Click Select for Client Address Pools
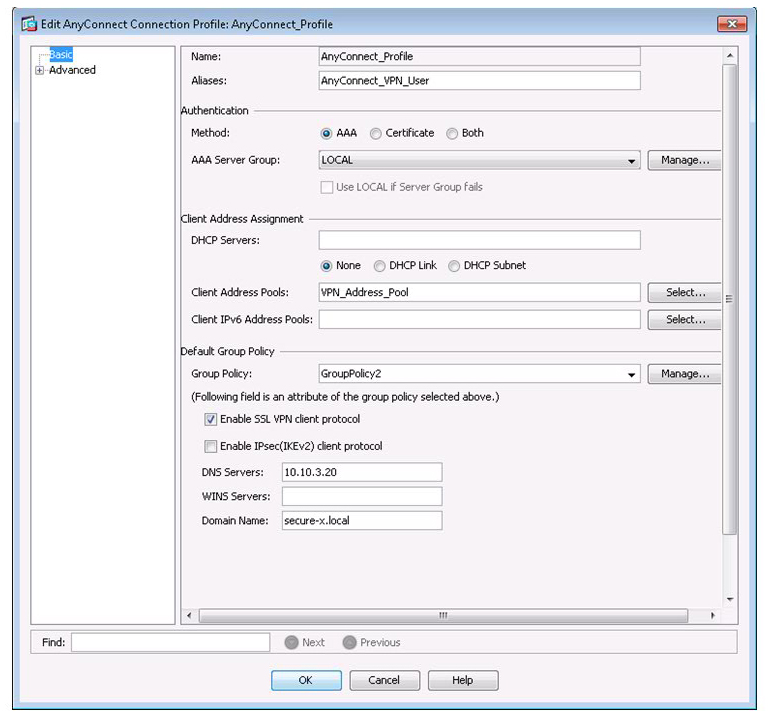The width and height of the screenshot is (768, 711). point(685,293)
